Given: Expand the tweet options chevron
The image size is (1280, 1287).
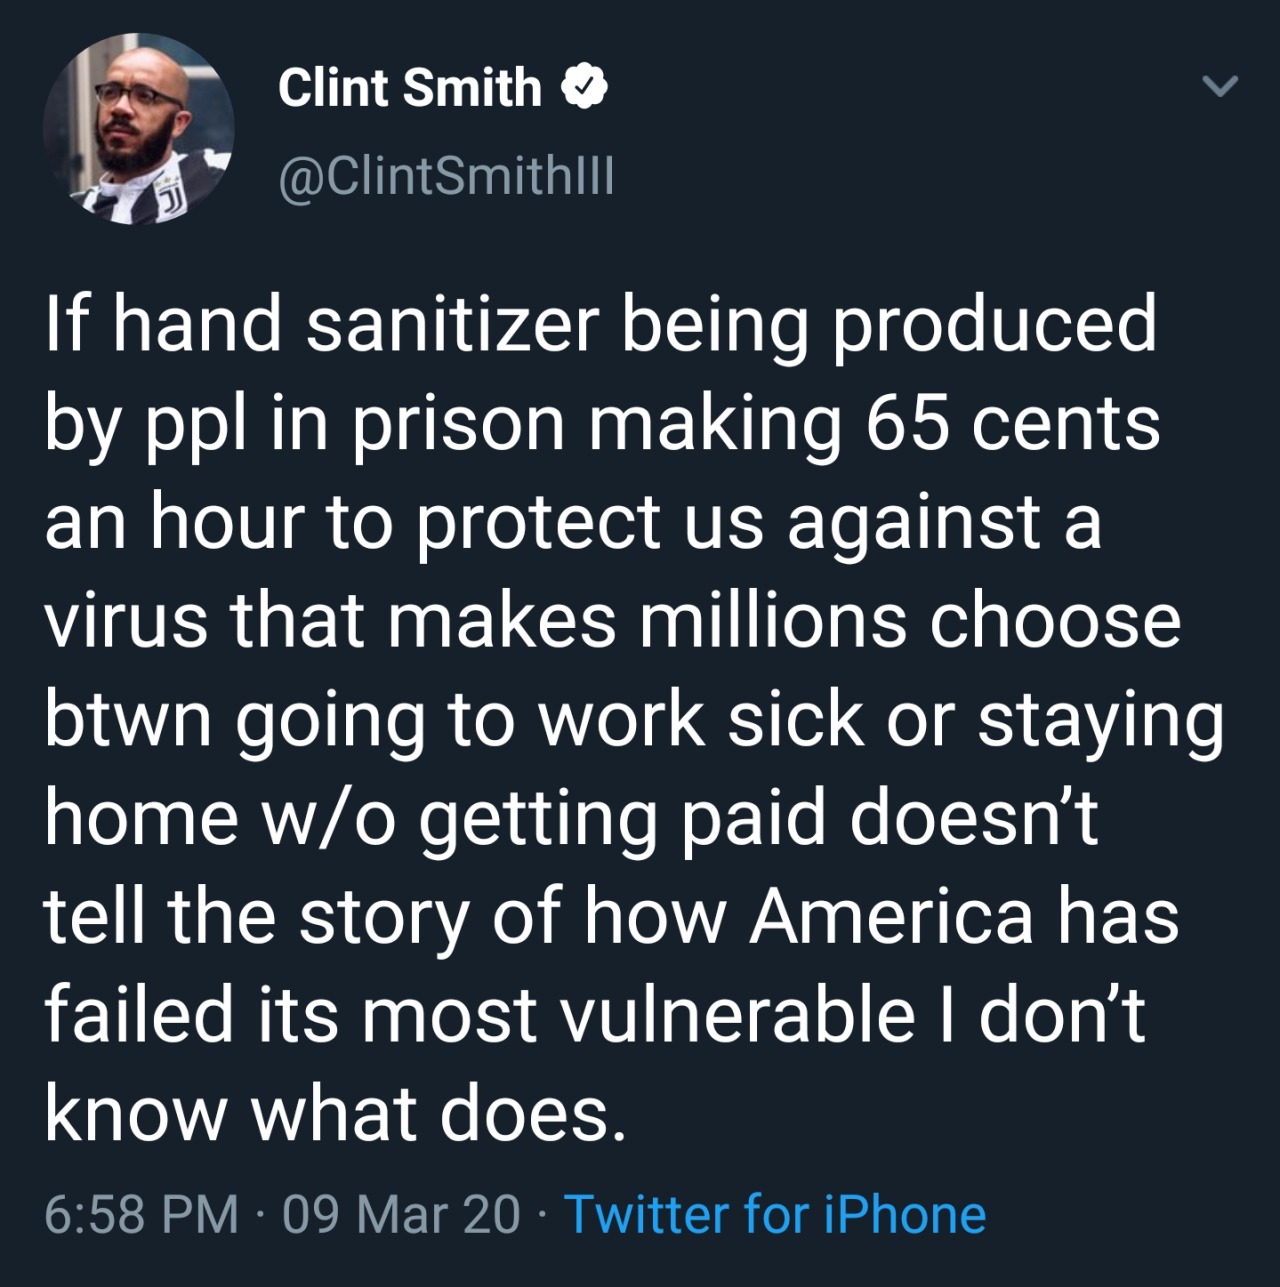Looking at the screenshot, I should point(1220,87).
